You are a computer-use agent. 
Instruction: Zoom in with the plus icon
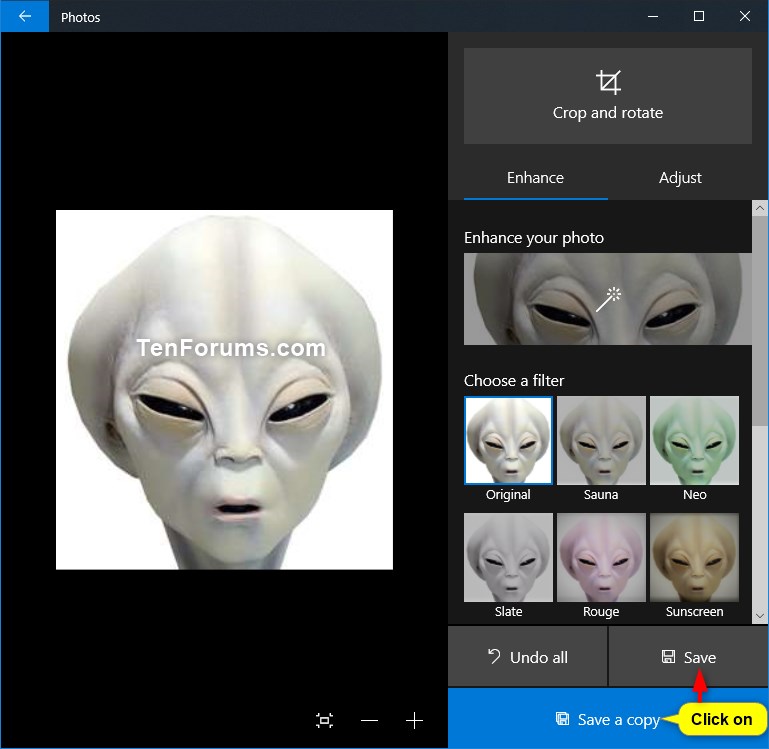[x=414, y=720]
